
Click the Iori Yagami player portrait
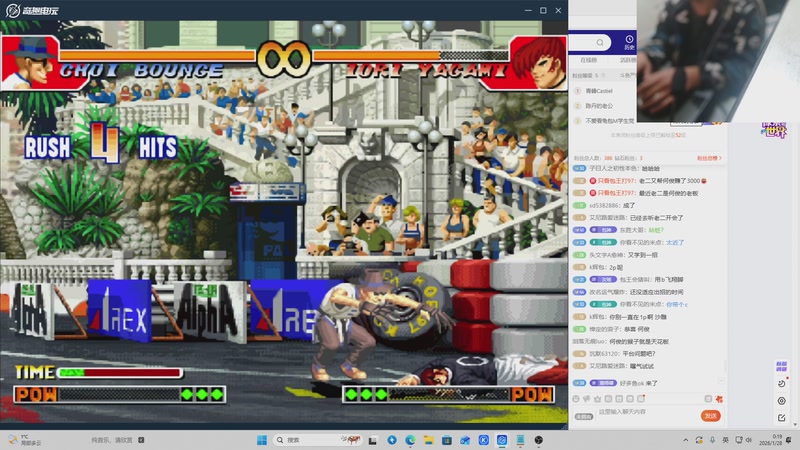[538, 62]
